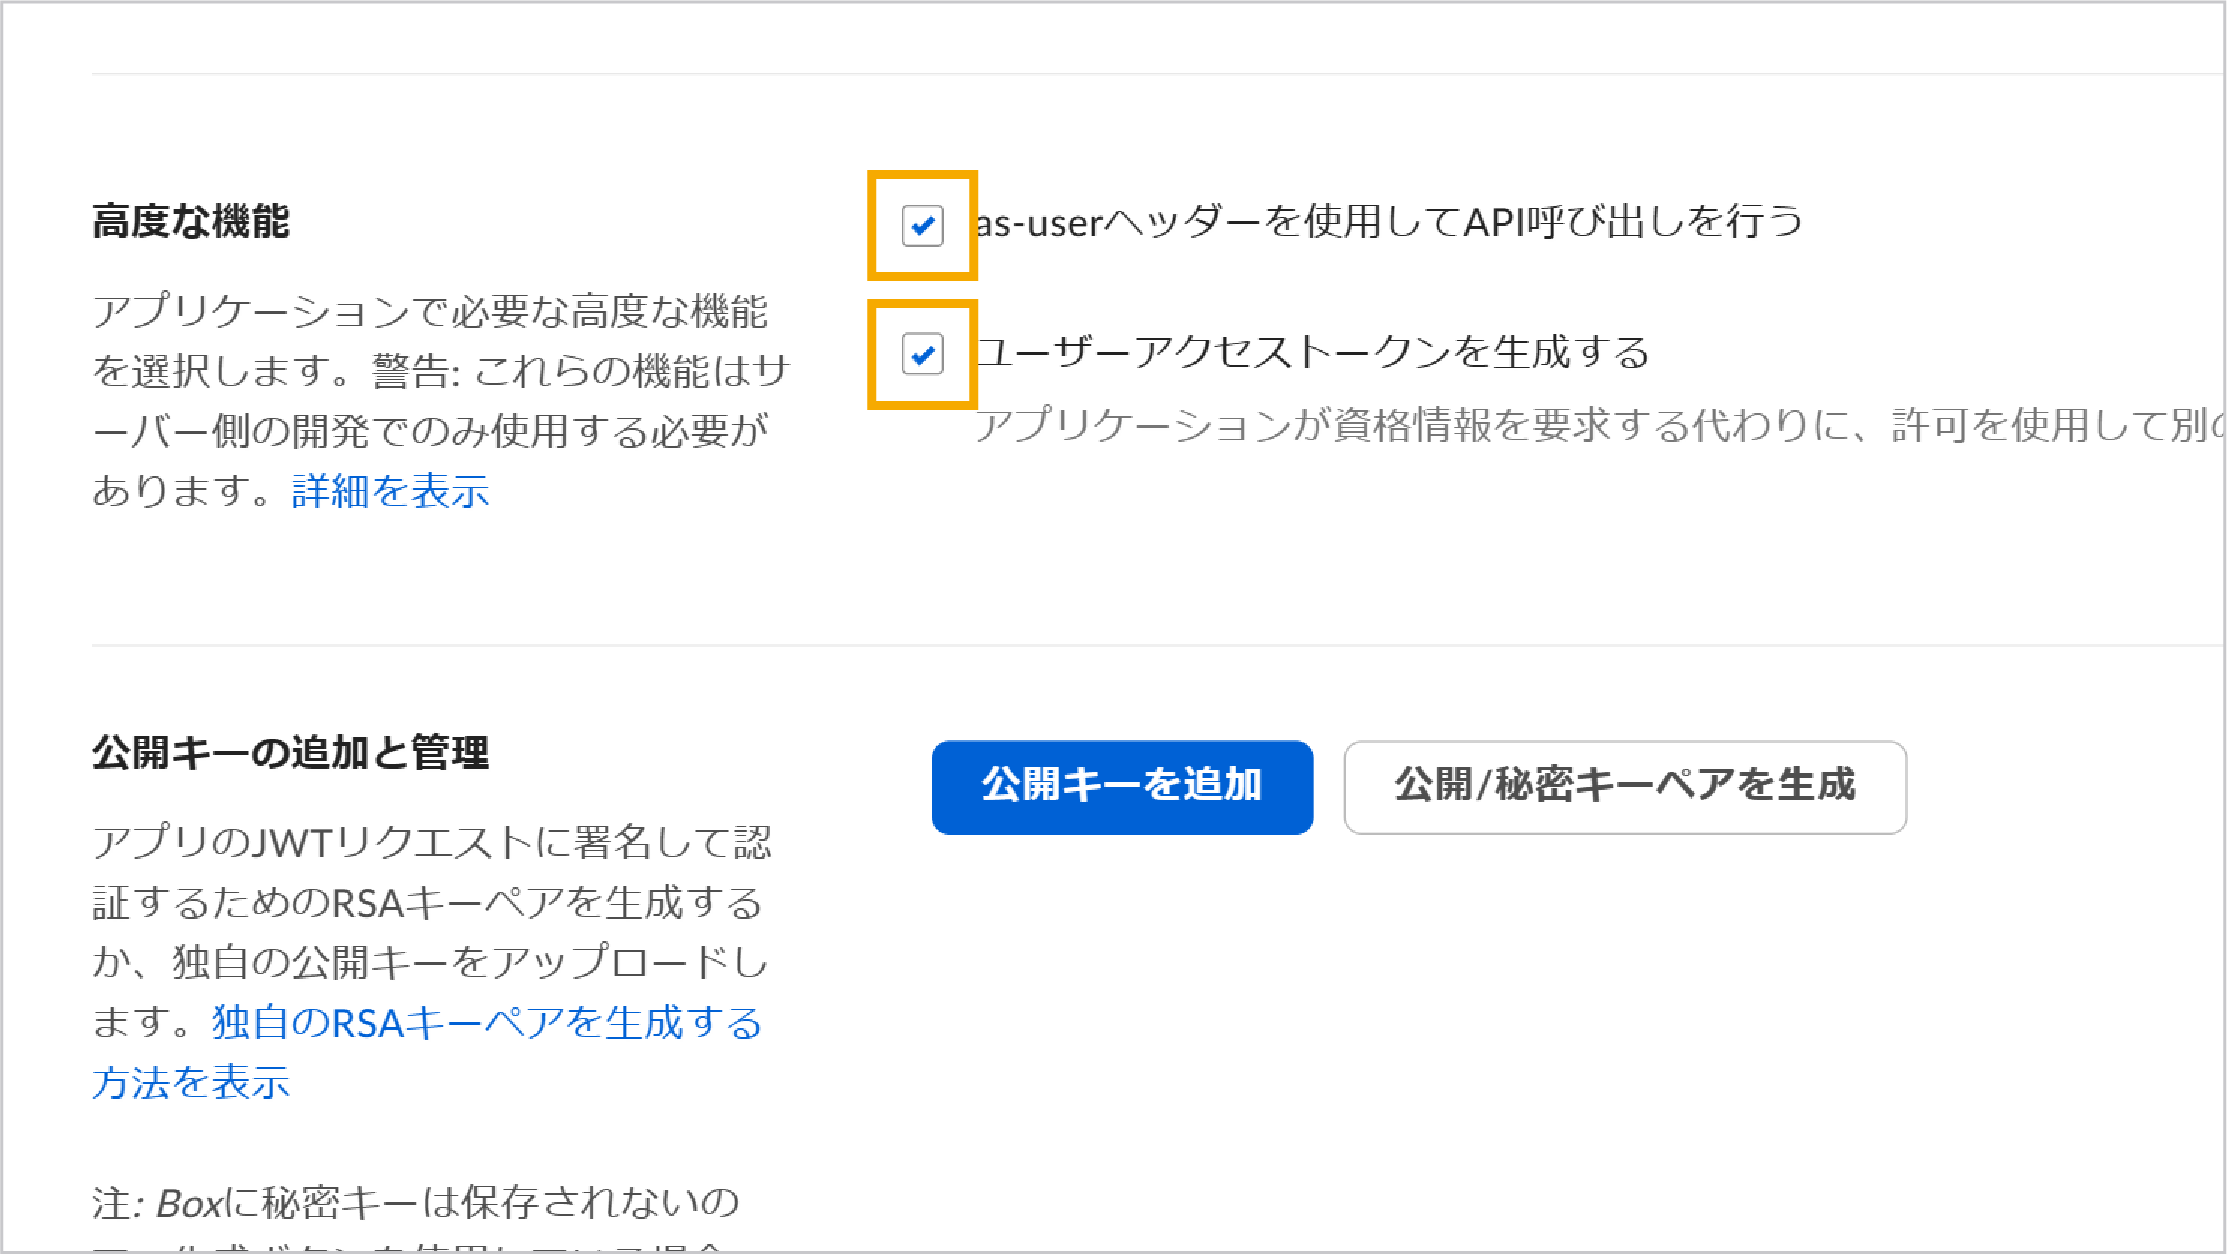Click the ユーザーアクセストークンを生成する label text
The width and height of the screenshot is (2227, 1254).
tap(1312, 352)
